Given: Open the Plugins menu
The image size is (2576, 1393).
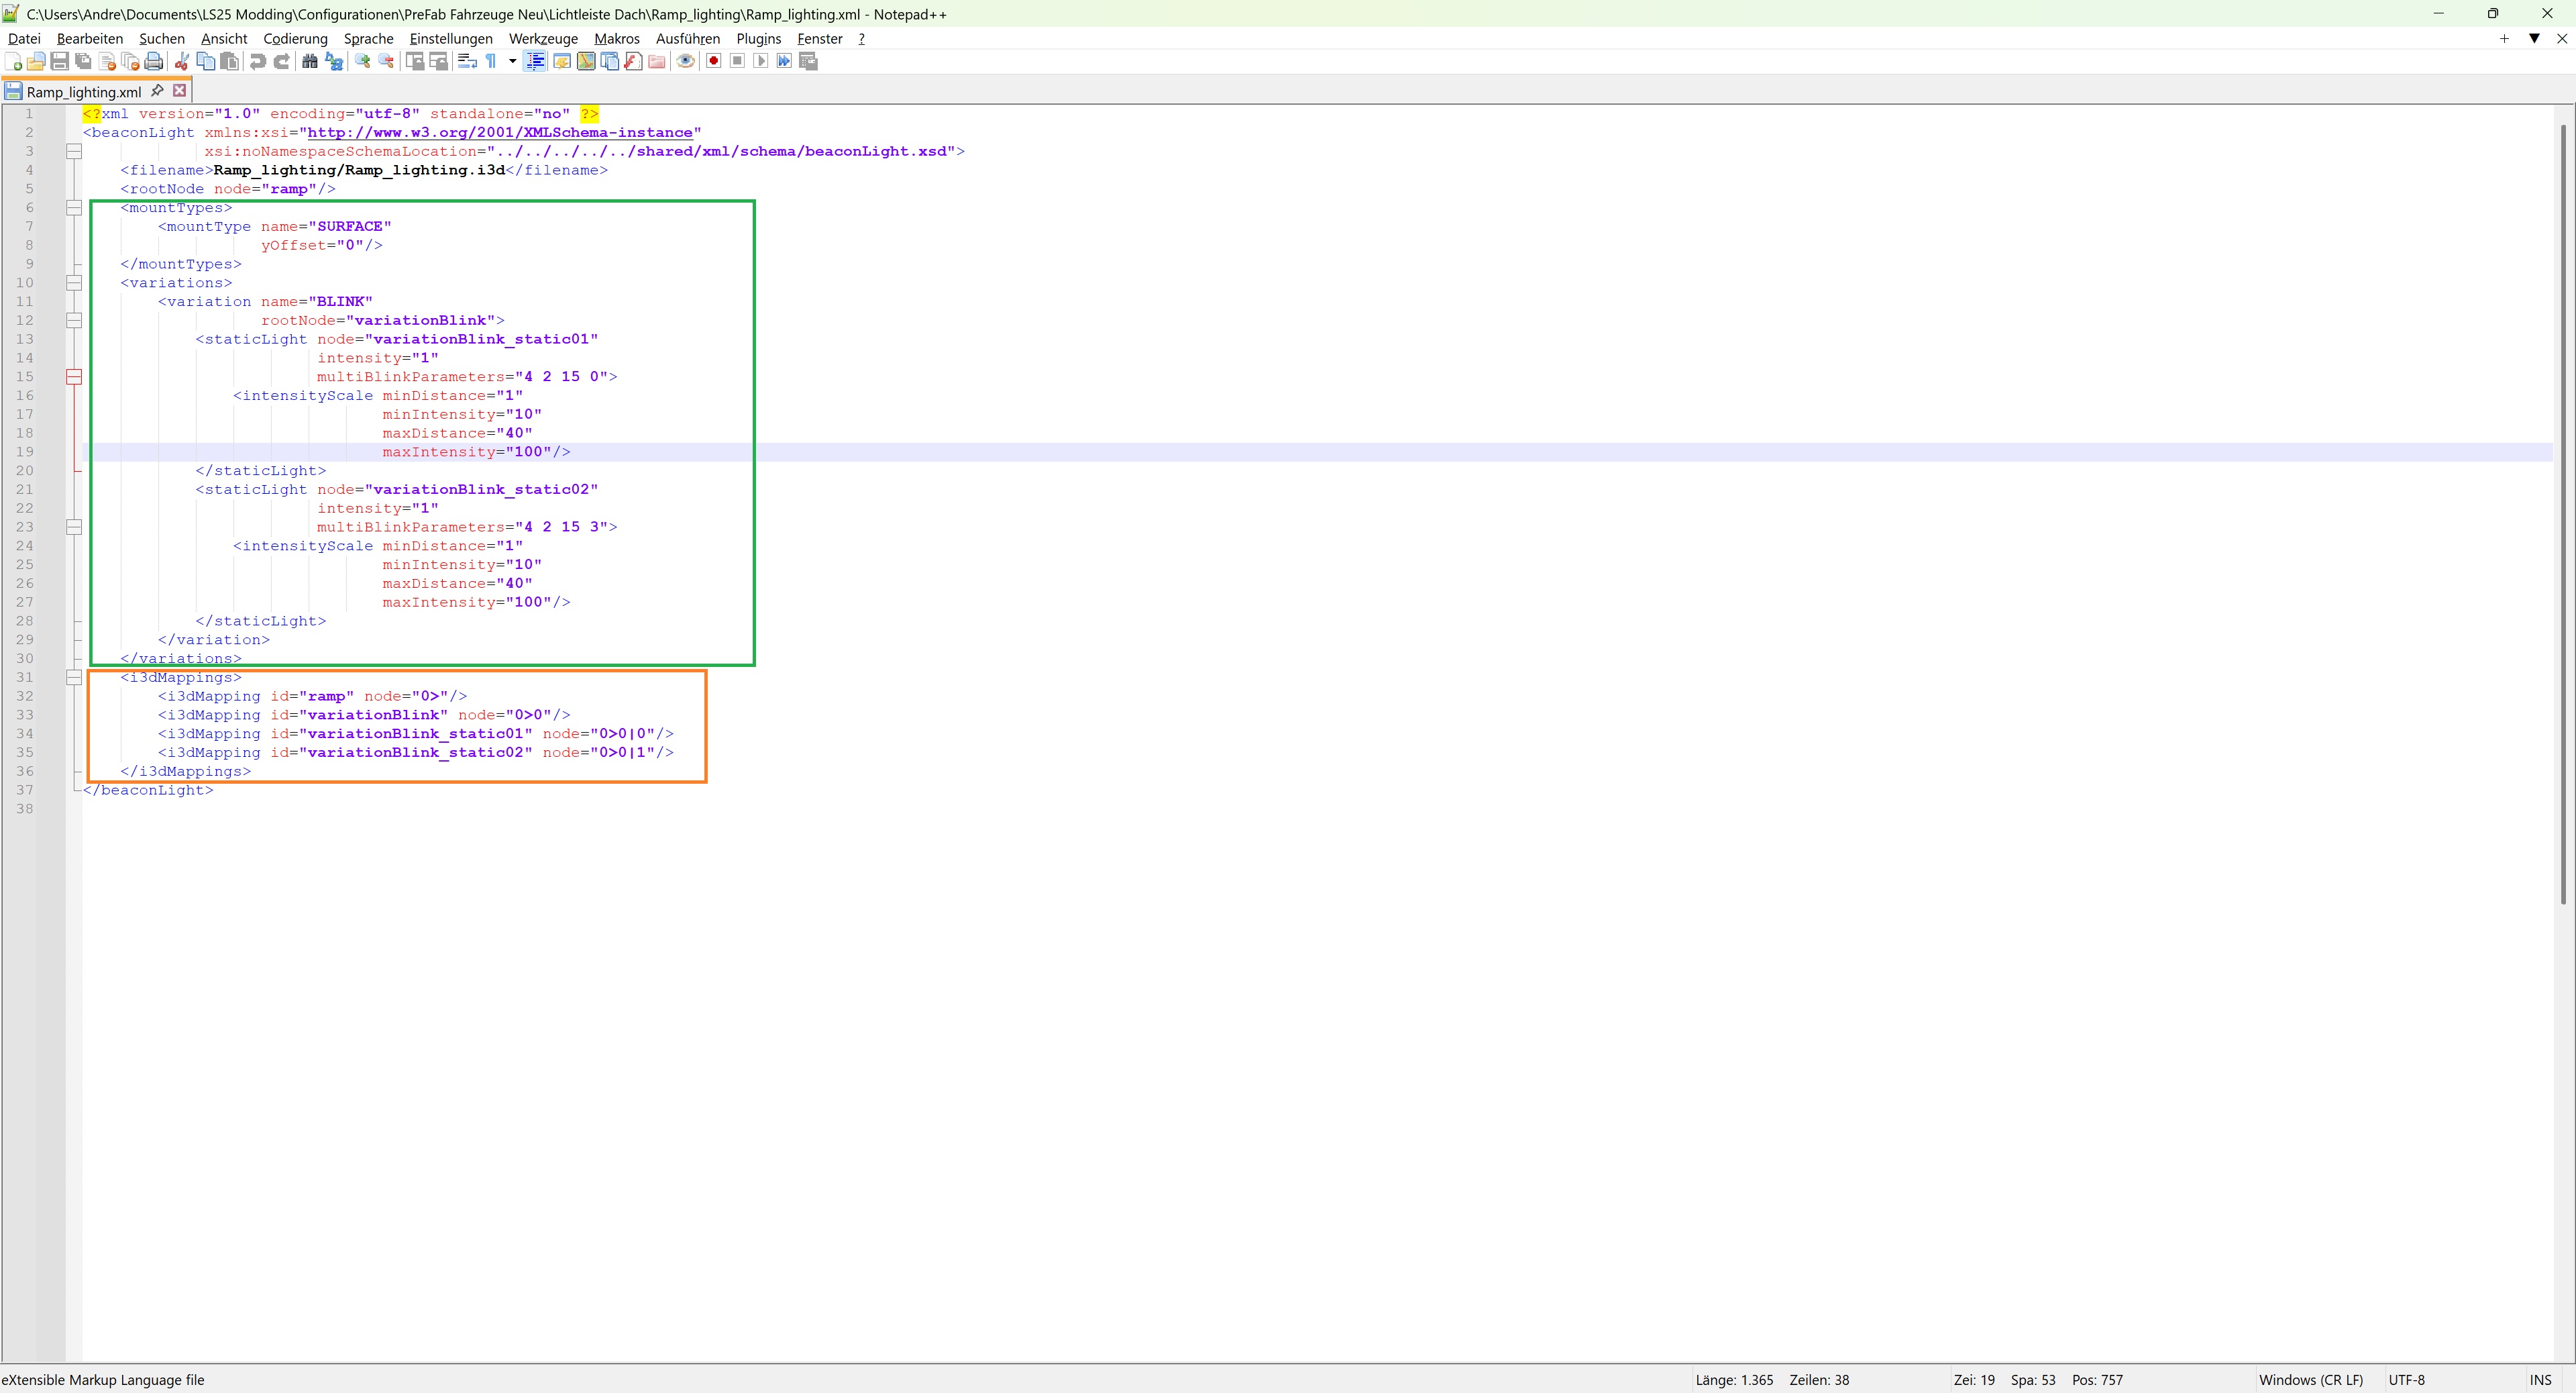Looking at the screenshot, I should (758, 39).
